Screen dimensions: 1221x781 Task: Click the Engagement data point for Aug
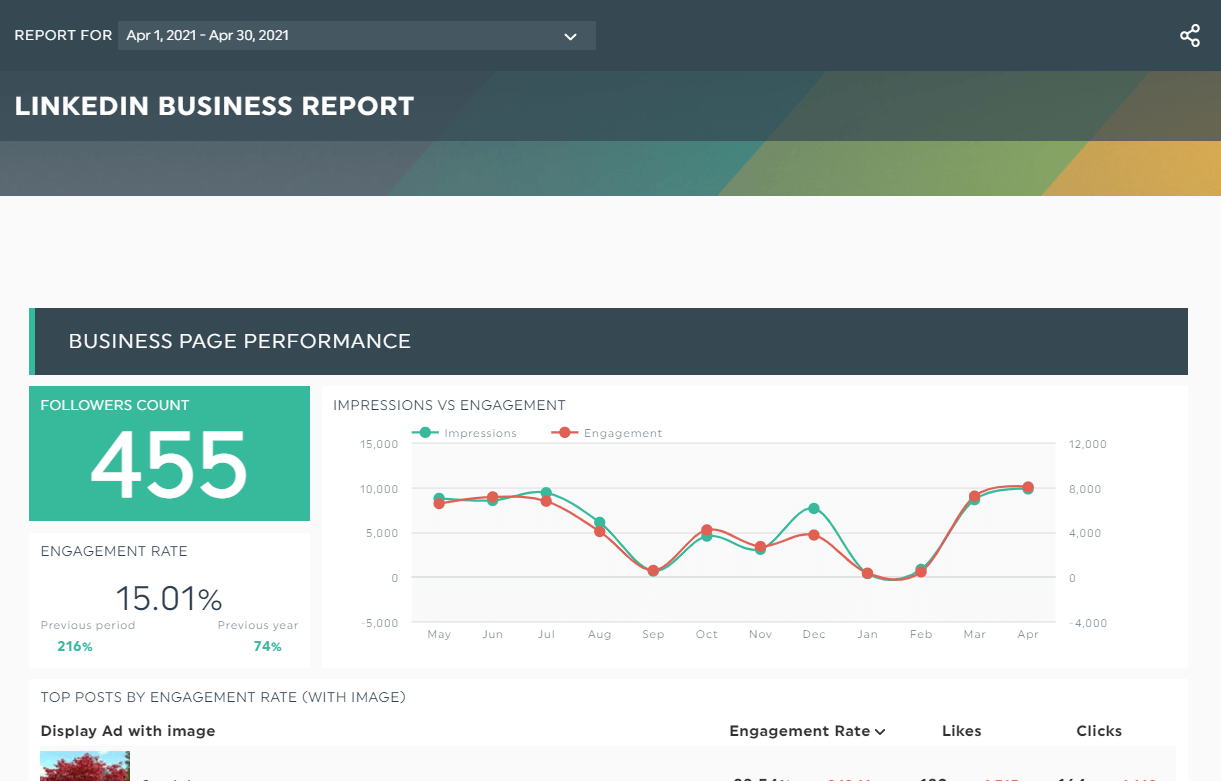(x=600, y=532)
